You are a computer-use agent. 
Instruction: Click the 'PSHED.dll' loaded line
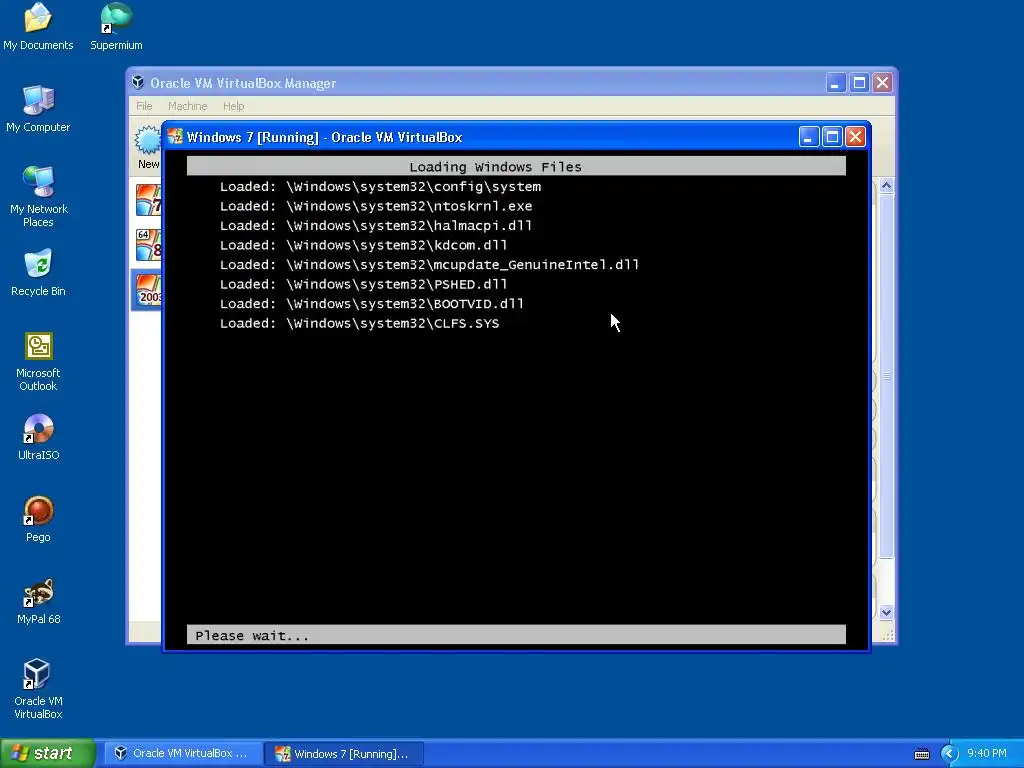point(363,285)
